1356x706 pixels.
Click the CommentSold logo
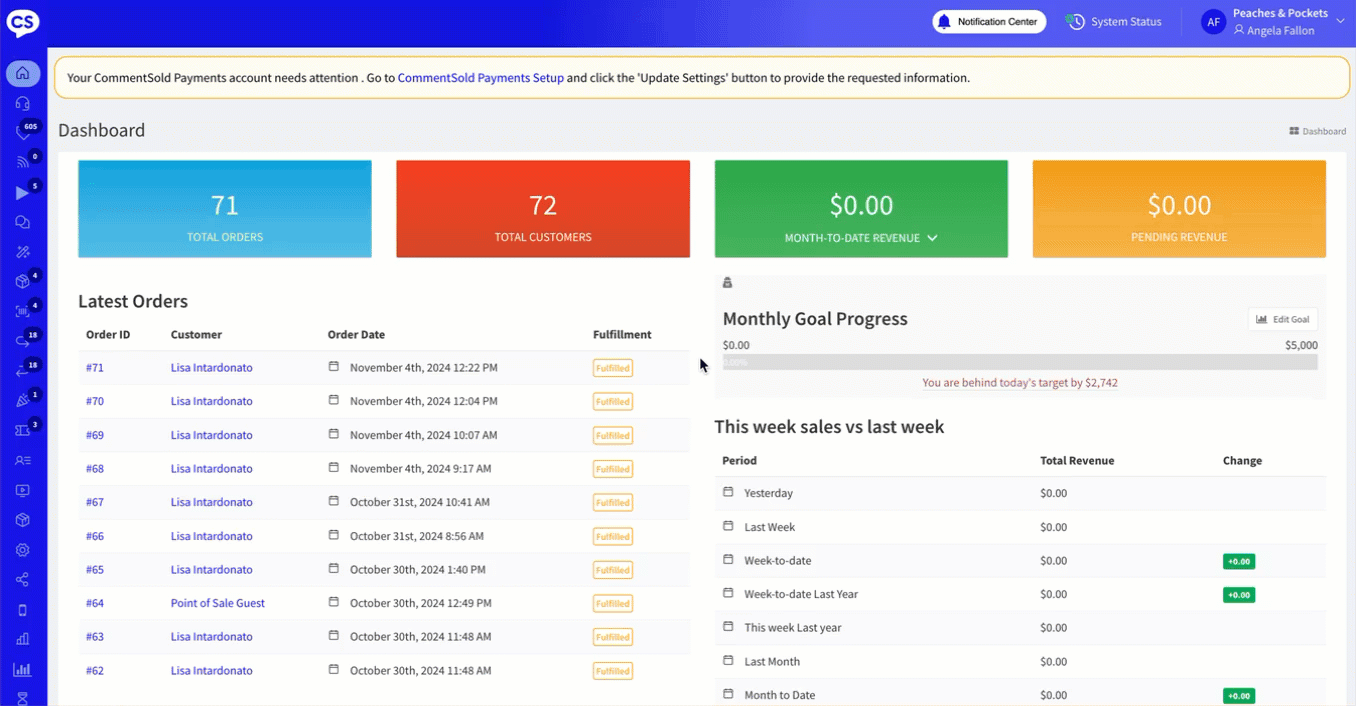(x=23, y=23)
